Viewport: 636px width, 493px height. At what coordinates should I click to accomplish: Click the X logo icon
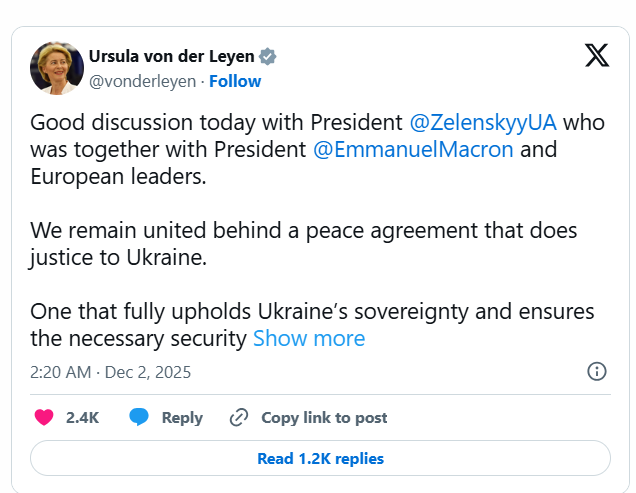[596, 56]
